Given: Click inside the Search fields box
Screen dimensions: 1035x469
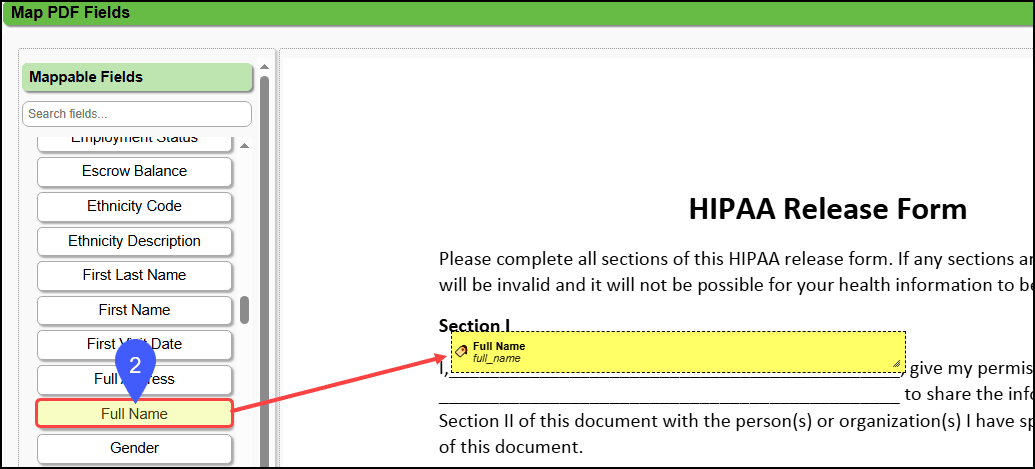Looking at the screenshot, I should click(137, 114).
